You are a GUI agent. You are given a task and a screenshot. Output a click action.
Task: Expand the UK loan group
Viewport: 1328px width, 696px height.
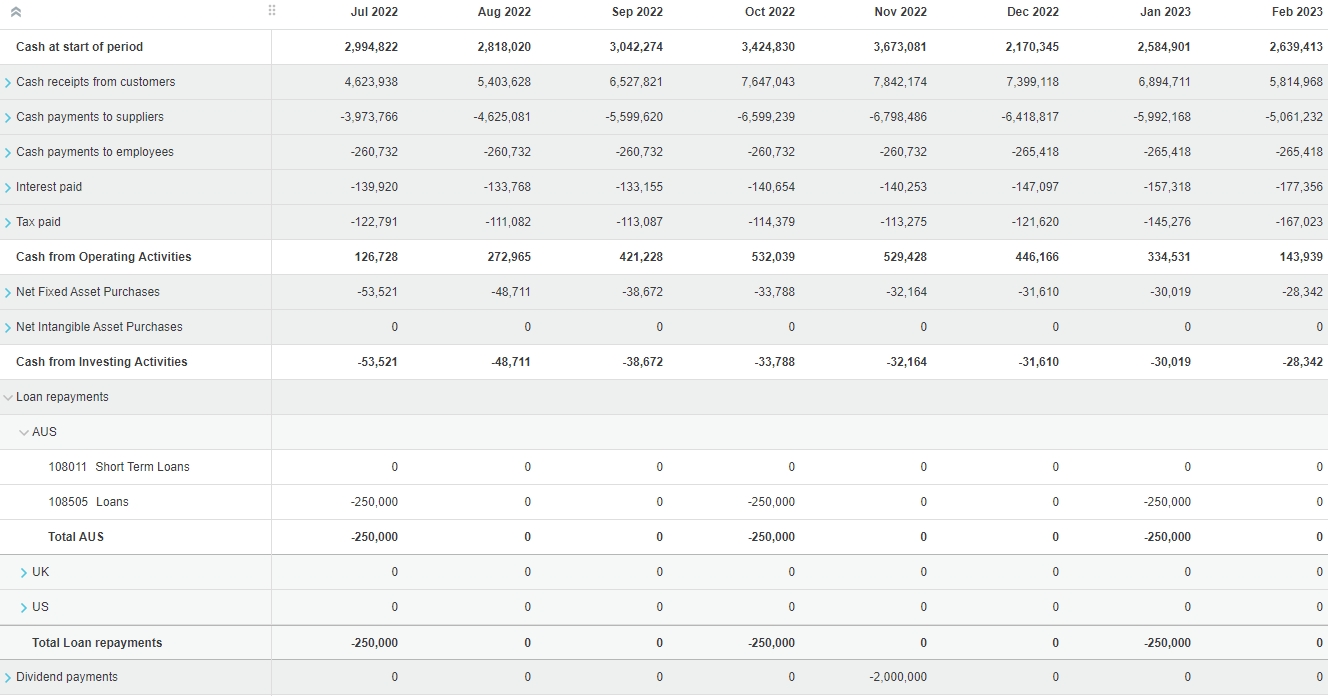click(24, 572)
